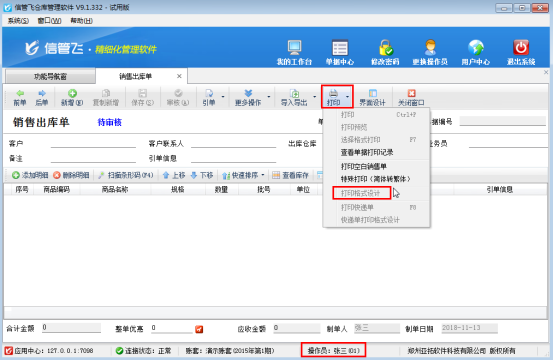553x361 pixels.
Task: Click the 修改密码 lock icon
Action: [x=385, y=47]
